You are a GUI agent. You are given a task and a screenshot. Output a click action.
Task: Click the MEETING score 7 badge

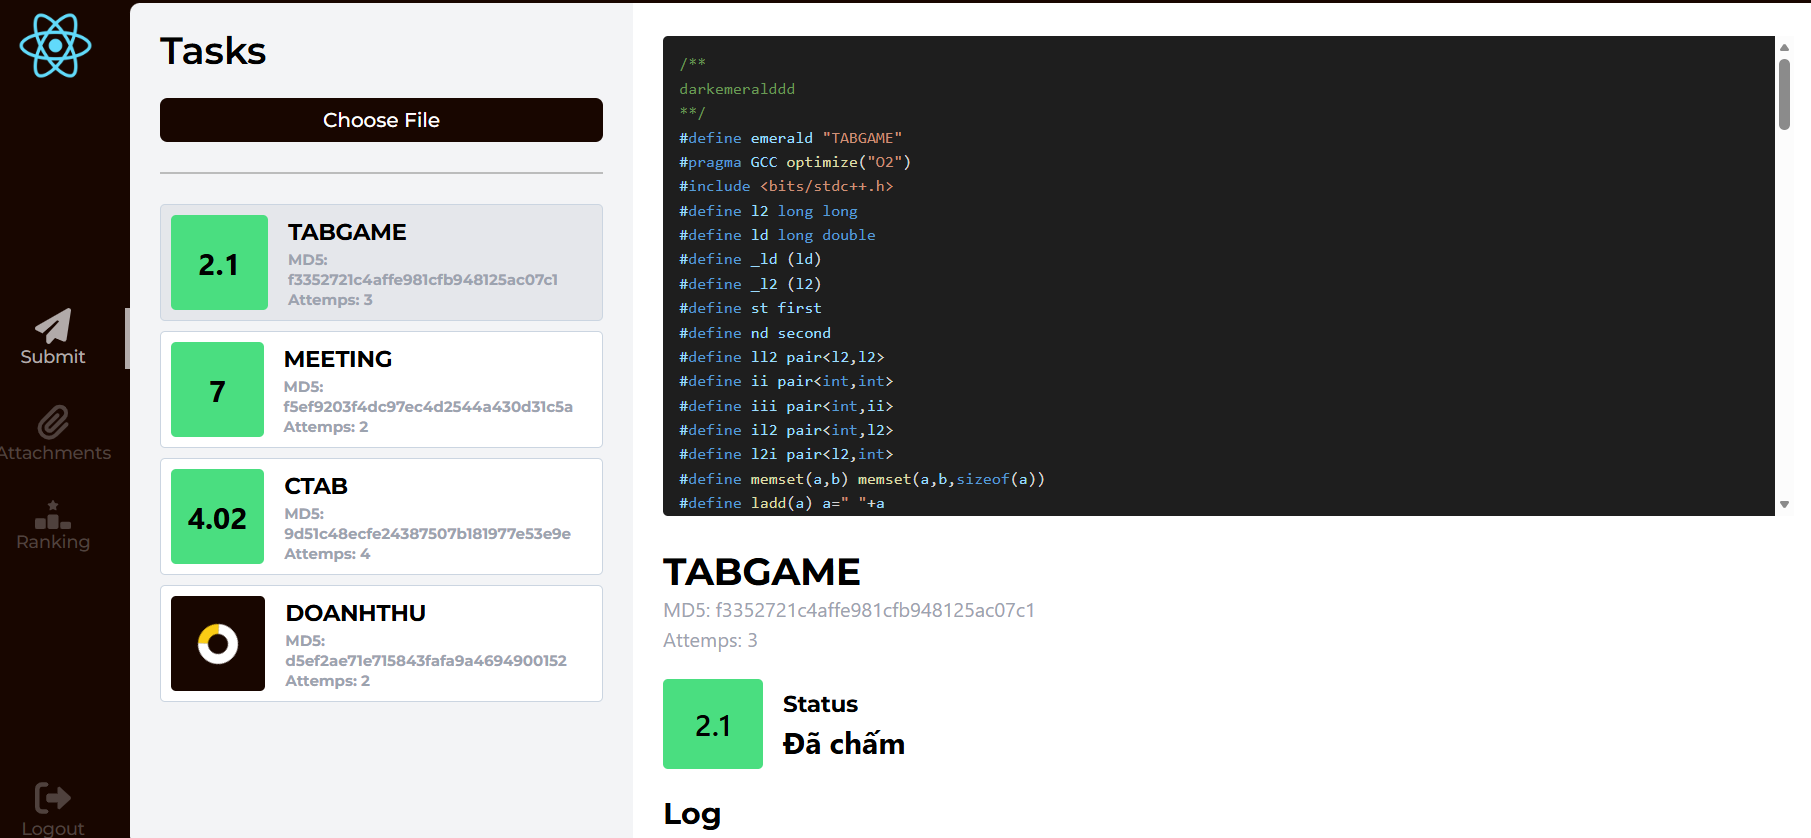pos(217,390)
